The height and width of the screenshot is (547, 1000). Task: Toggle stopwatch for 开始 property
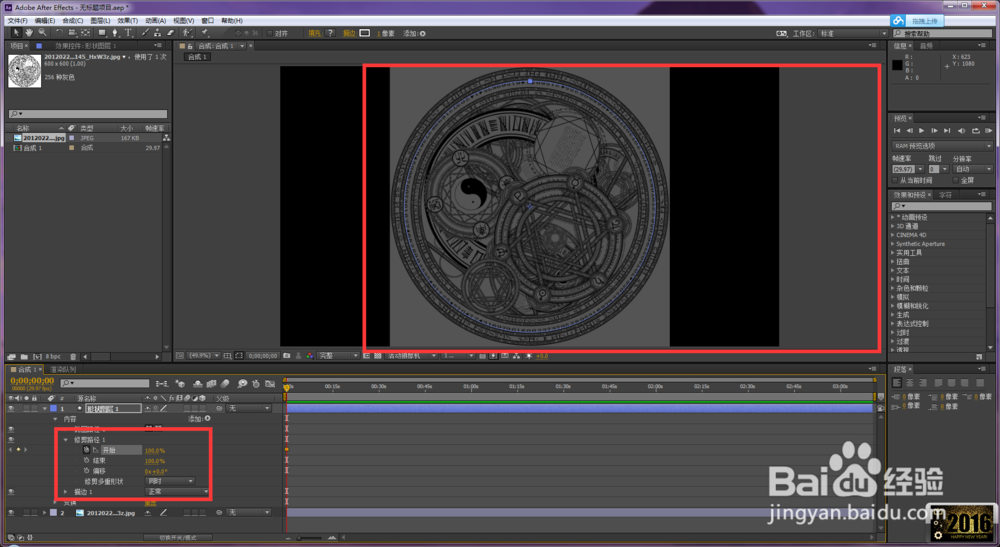pos(87,450)
